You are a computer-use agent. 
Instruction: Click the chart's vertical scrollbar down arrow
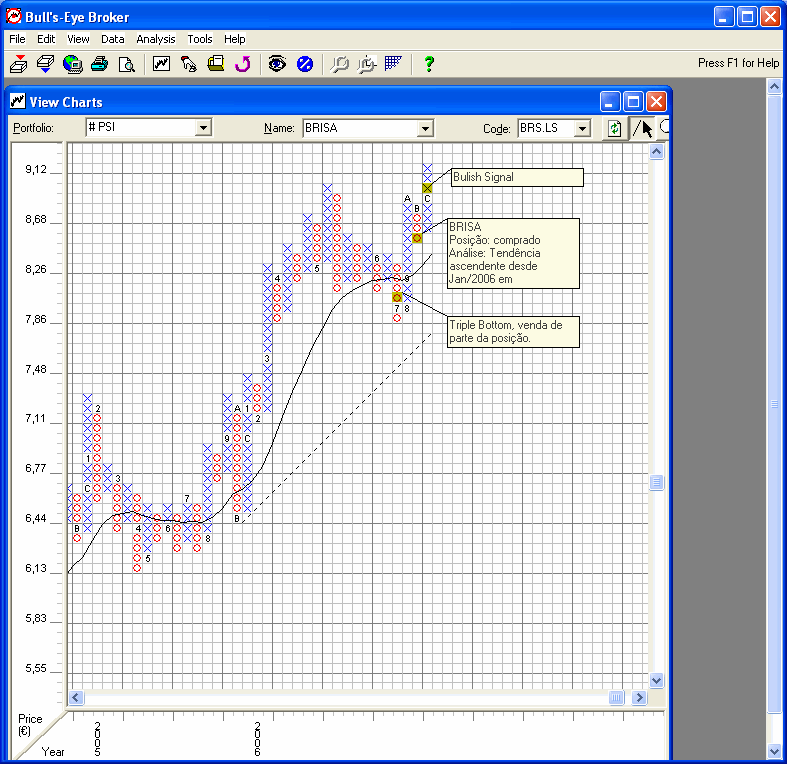(657, 680)
